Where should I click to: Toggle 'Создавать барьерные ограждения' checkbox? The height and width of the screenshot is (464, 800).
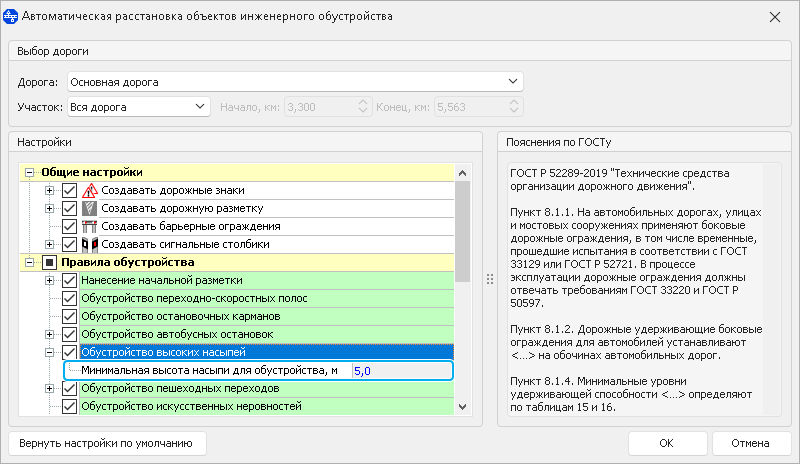point(69,226)
